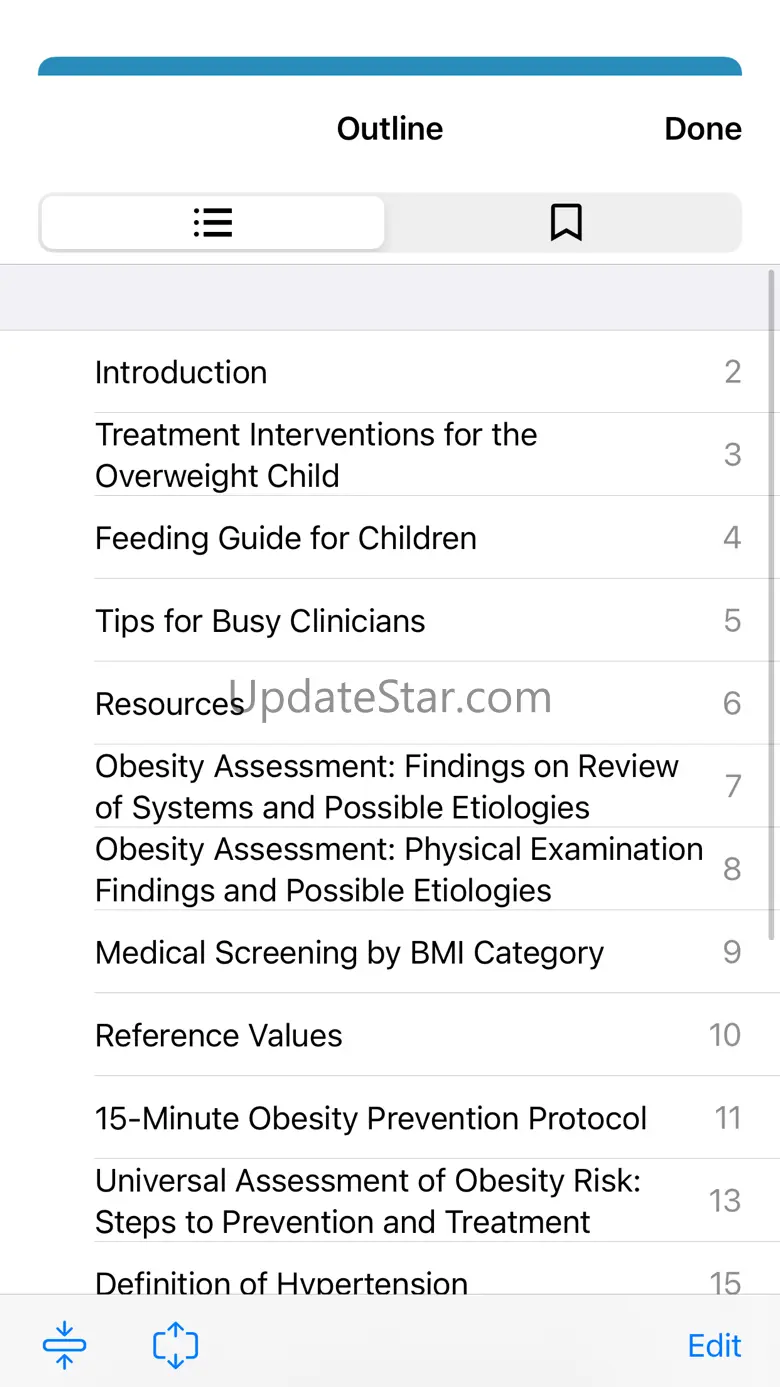Switch to the outline list tab
The image size is (780, 1387).
[212, 222]
